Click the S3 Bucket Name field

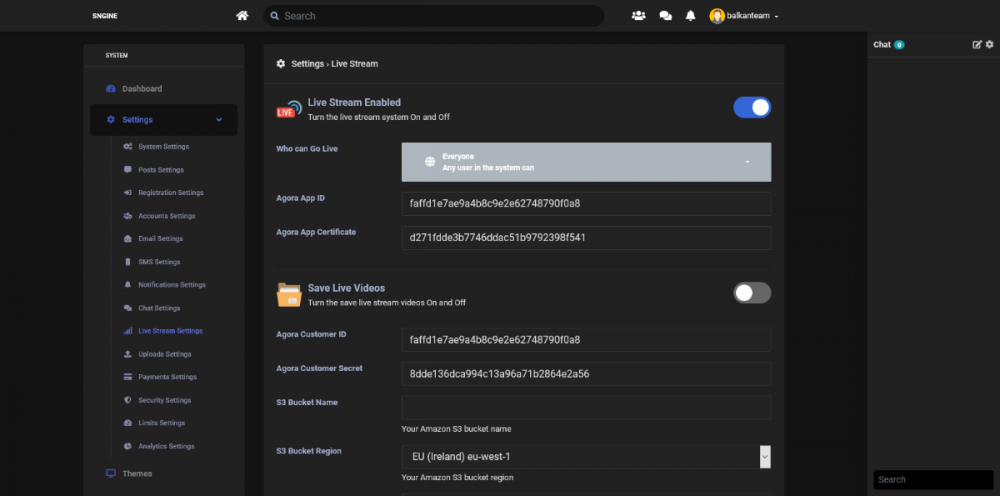click(586, 408)
